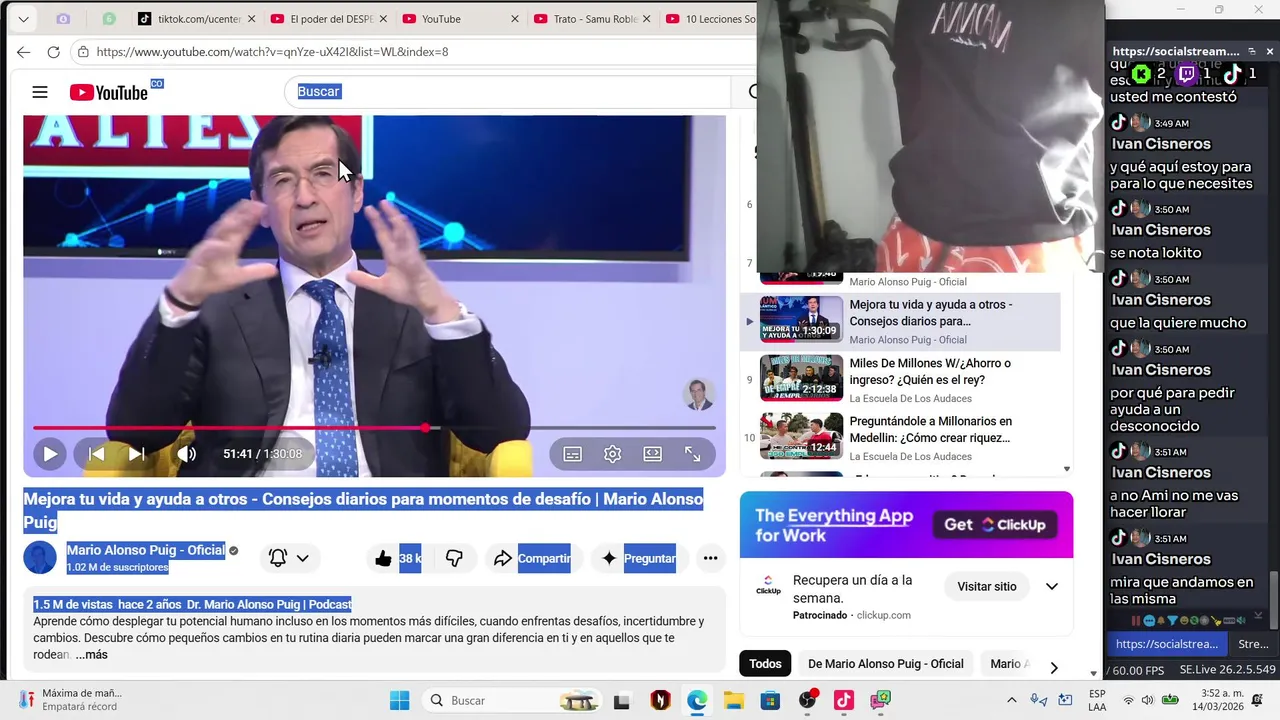This screenshot has width=1280, height=720.
Task: Open Mario Alonso Puig channel avatar
Action: (40, 558)
